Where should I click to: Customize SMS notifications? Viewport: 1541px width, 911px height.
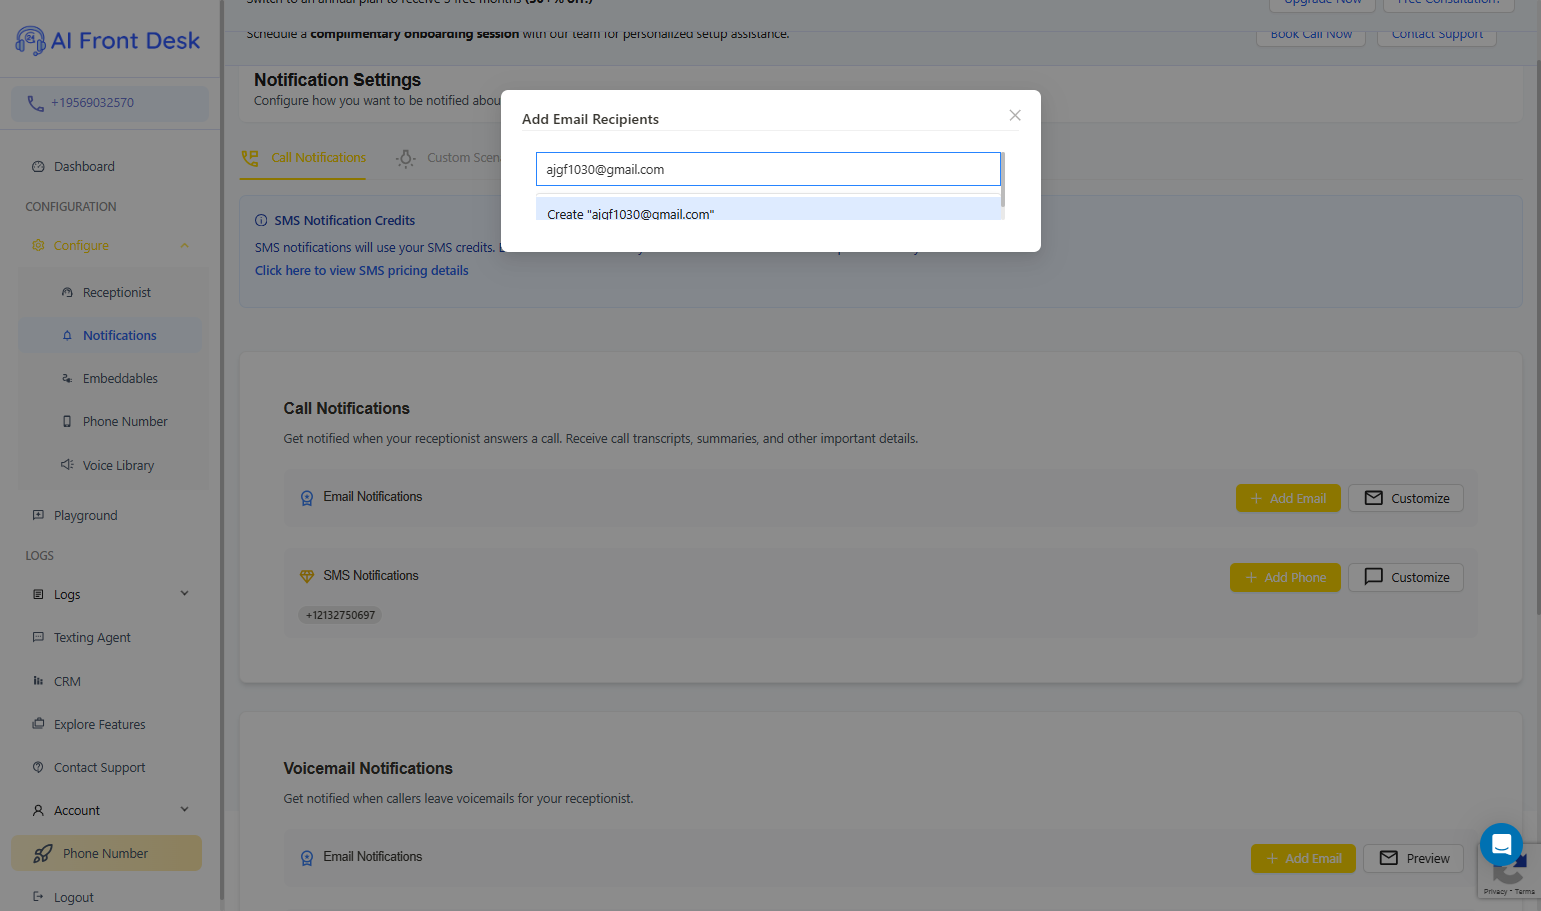pyautogui.click(x=1406, y=578)
